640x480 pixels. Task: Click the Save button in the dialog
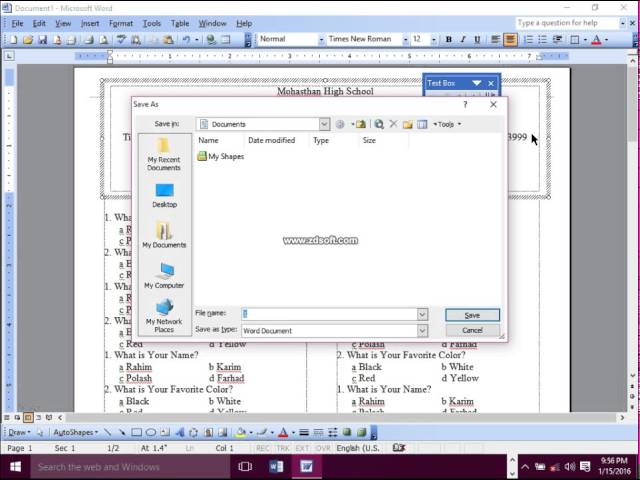[x=472, y=315]
